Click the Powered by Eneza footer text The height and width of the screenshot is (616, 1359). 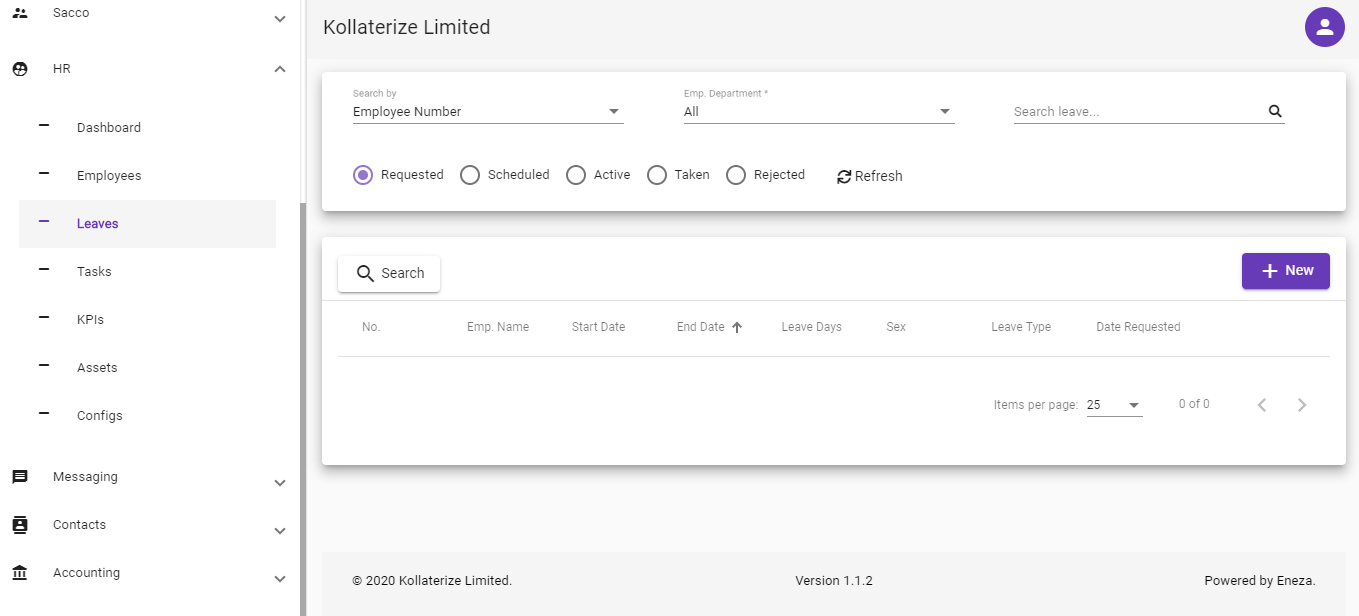[1260, 580]
